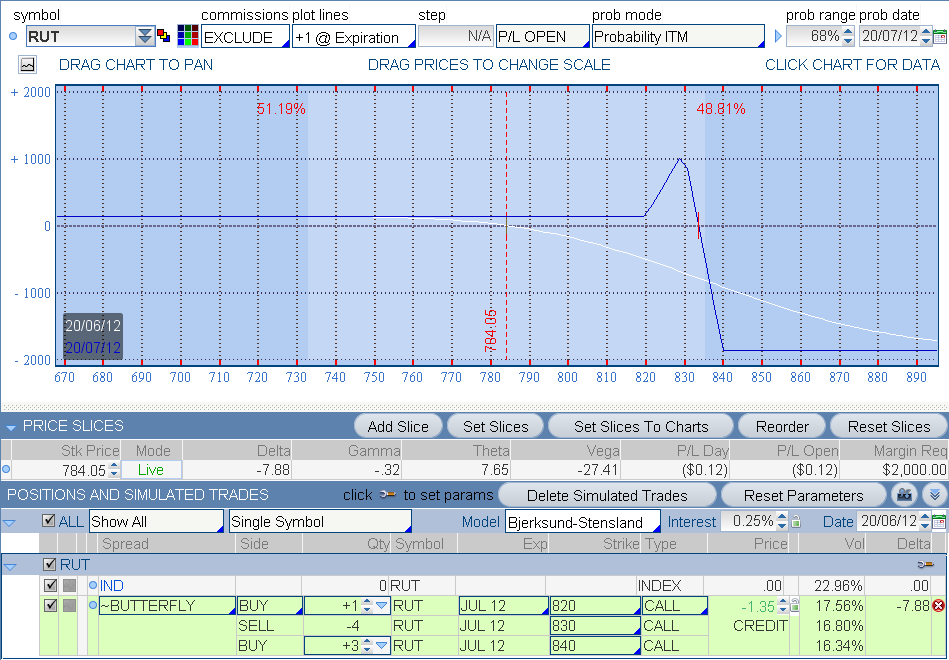Image resolution: width=949 pixels, height=660 pixels.
Task: Click the interest rate lock icon
Action: coord(795,522)
